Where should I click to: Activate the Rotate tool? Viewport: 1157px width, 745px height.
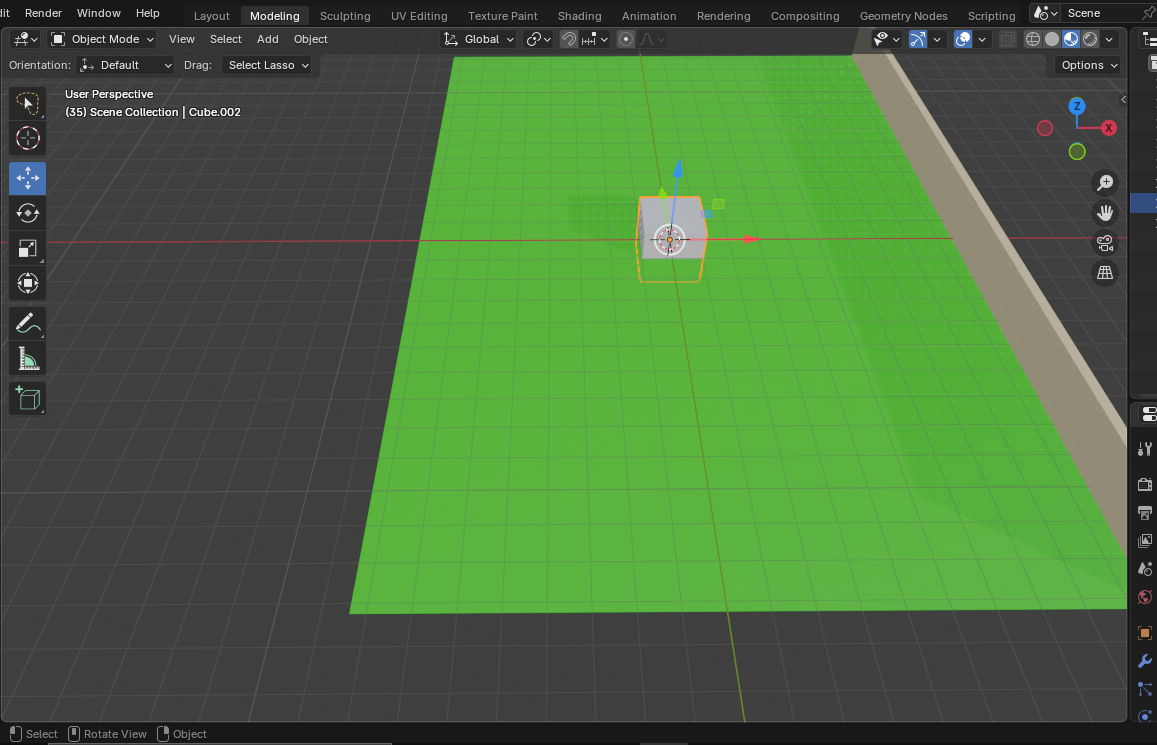pos(27,213)
